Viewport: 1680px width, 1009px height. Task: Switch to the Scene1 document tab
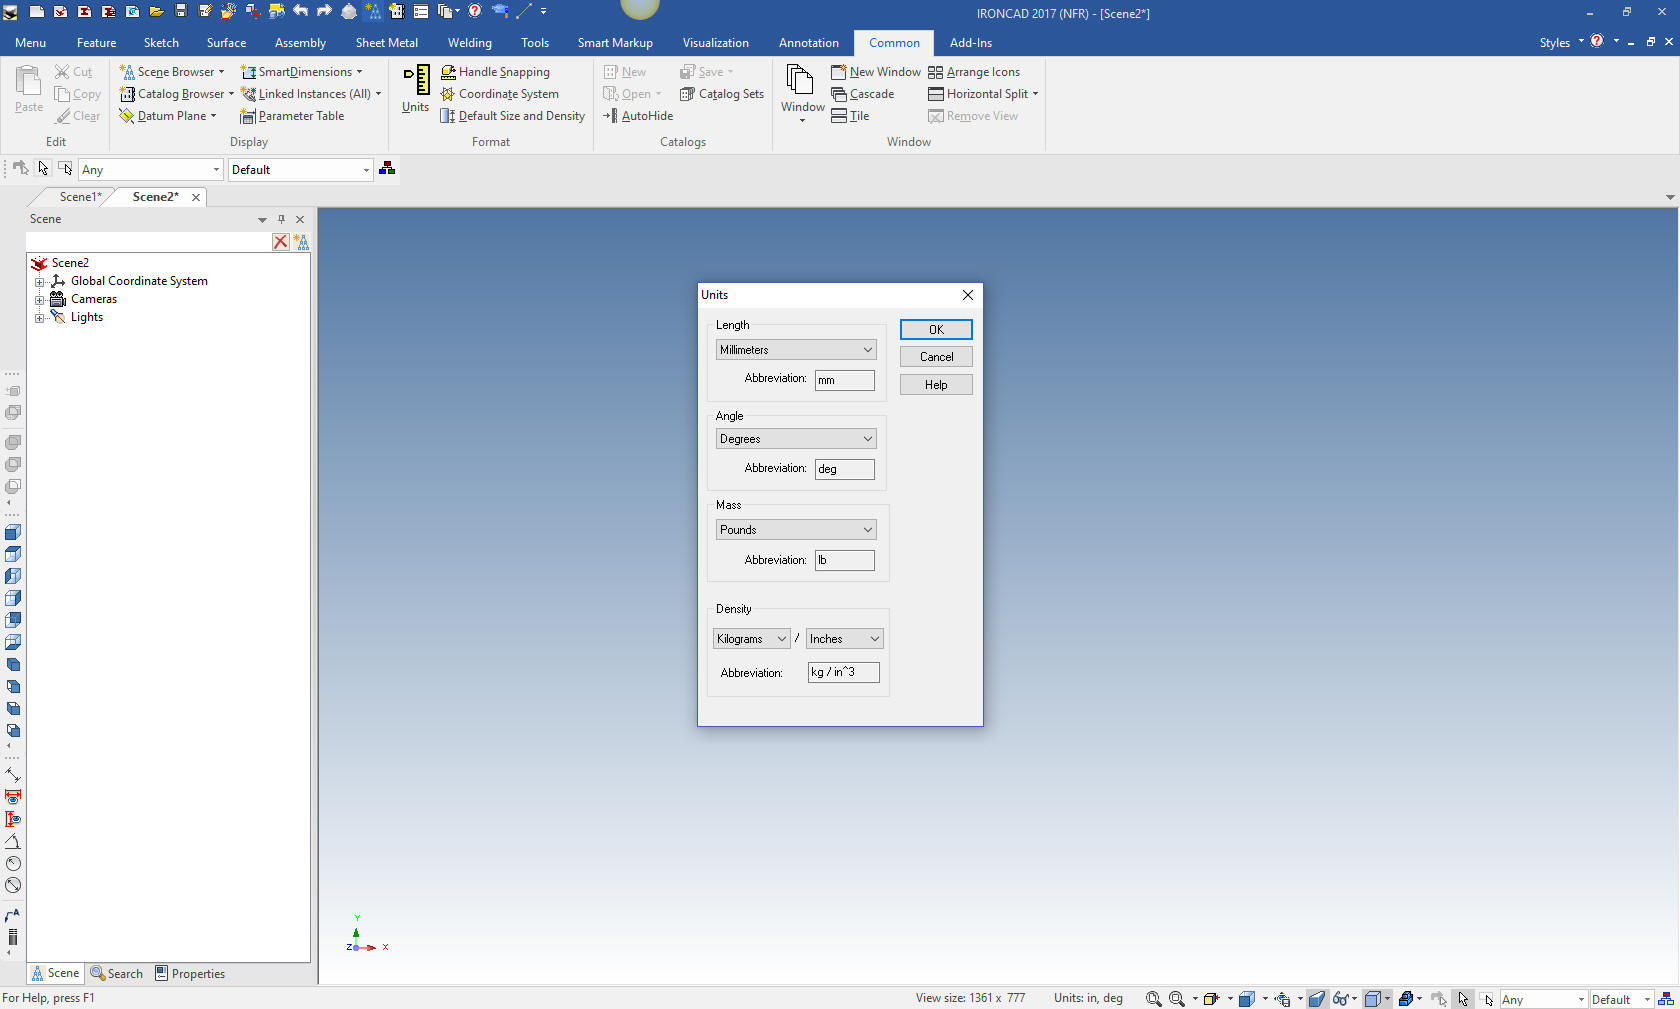click(79, 197)
